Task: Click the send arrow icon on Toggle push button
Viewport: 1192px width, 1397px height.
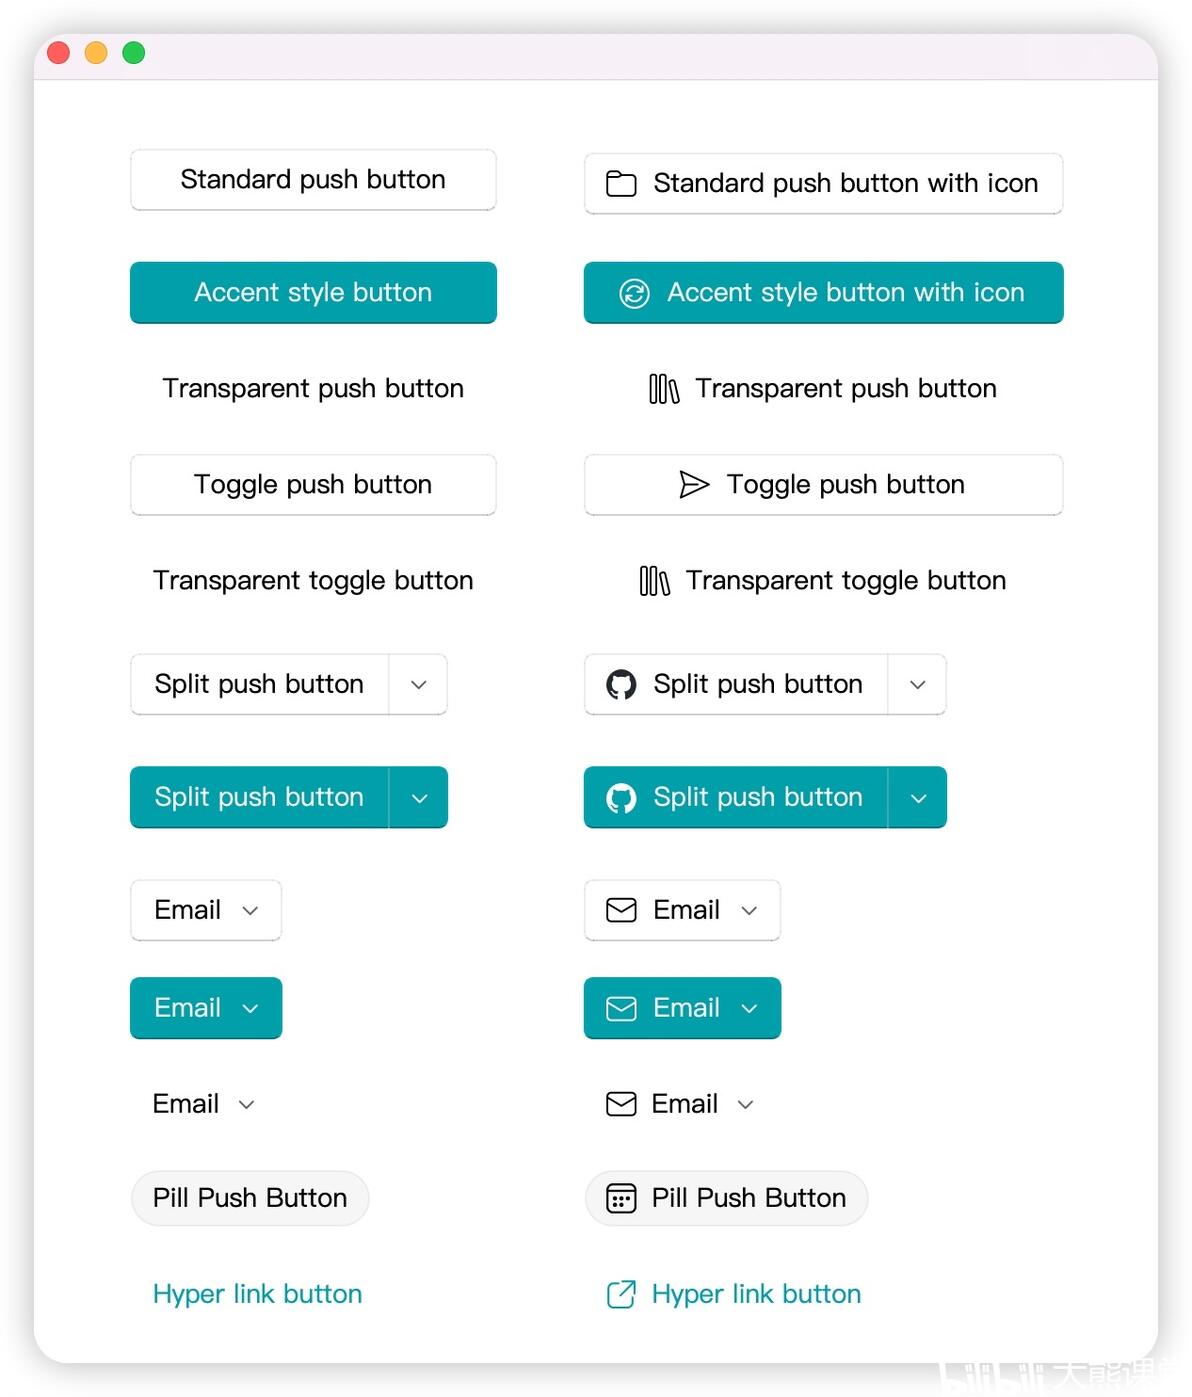Action: pos(694,485)
